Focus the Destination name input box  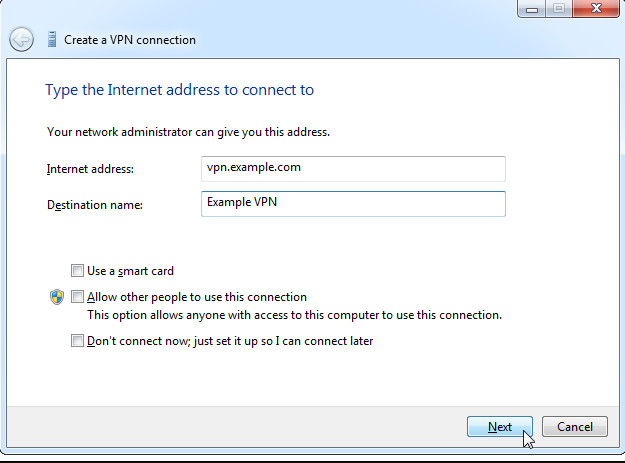pyautogui.click(x=353, y=203)
